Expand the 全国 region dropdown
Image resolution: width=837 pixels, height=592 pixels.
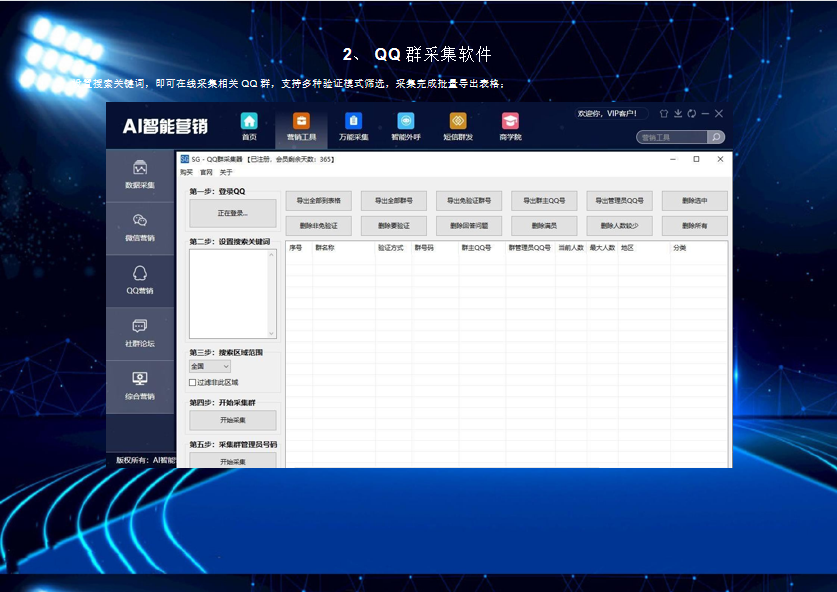point(210,366)
